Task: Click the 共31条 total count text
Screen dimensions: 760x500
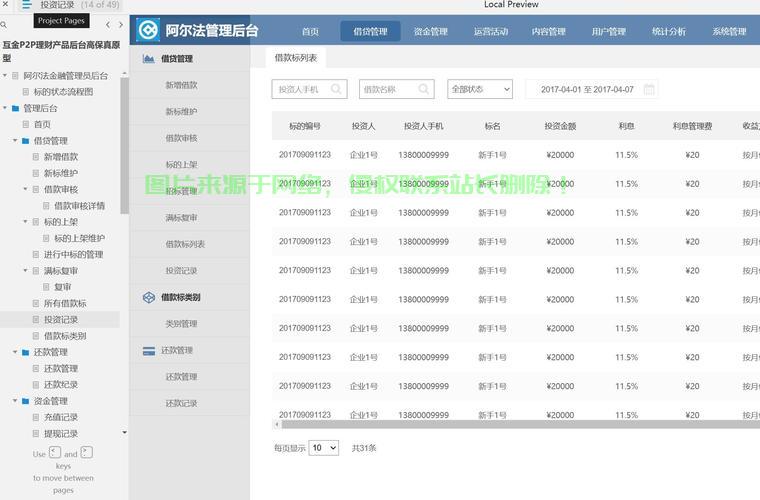Action: tap(364, 448)
